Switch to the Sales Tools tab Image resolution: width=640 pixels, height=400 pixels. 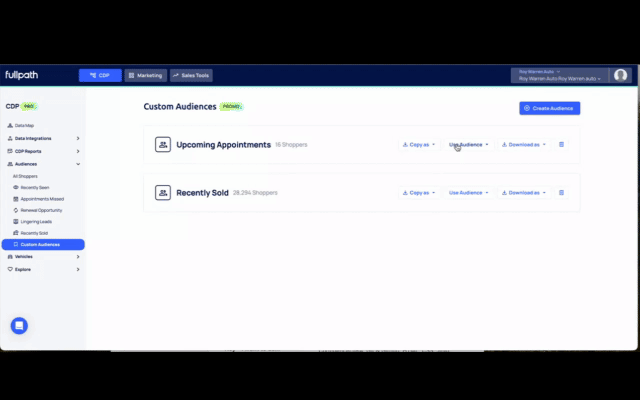(191, 75)
